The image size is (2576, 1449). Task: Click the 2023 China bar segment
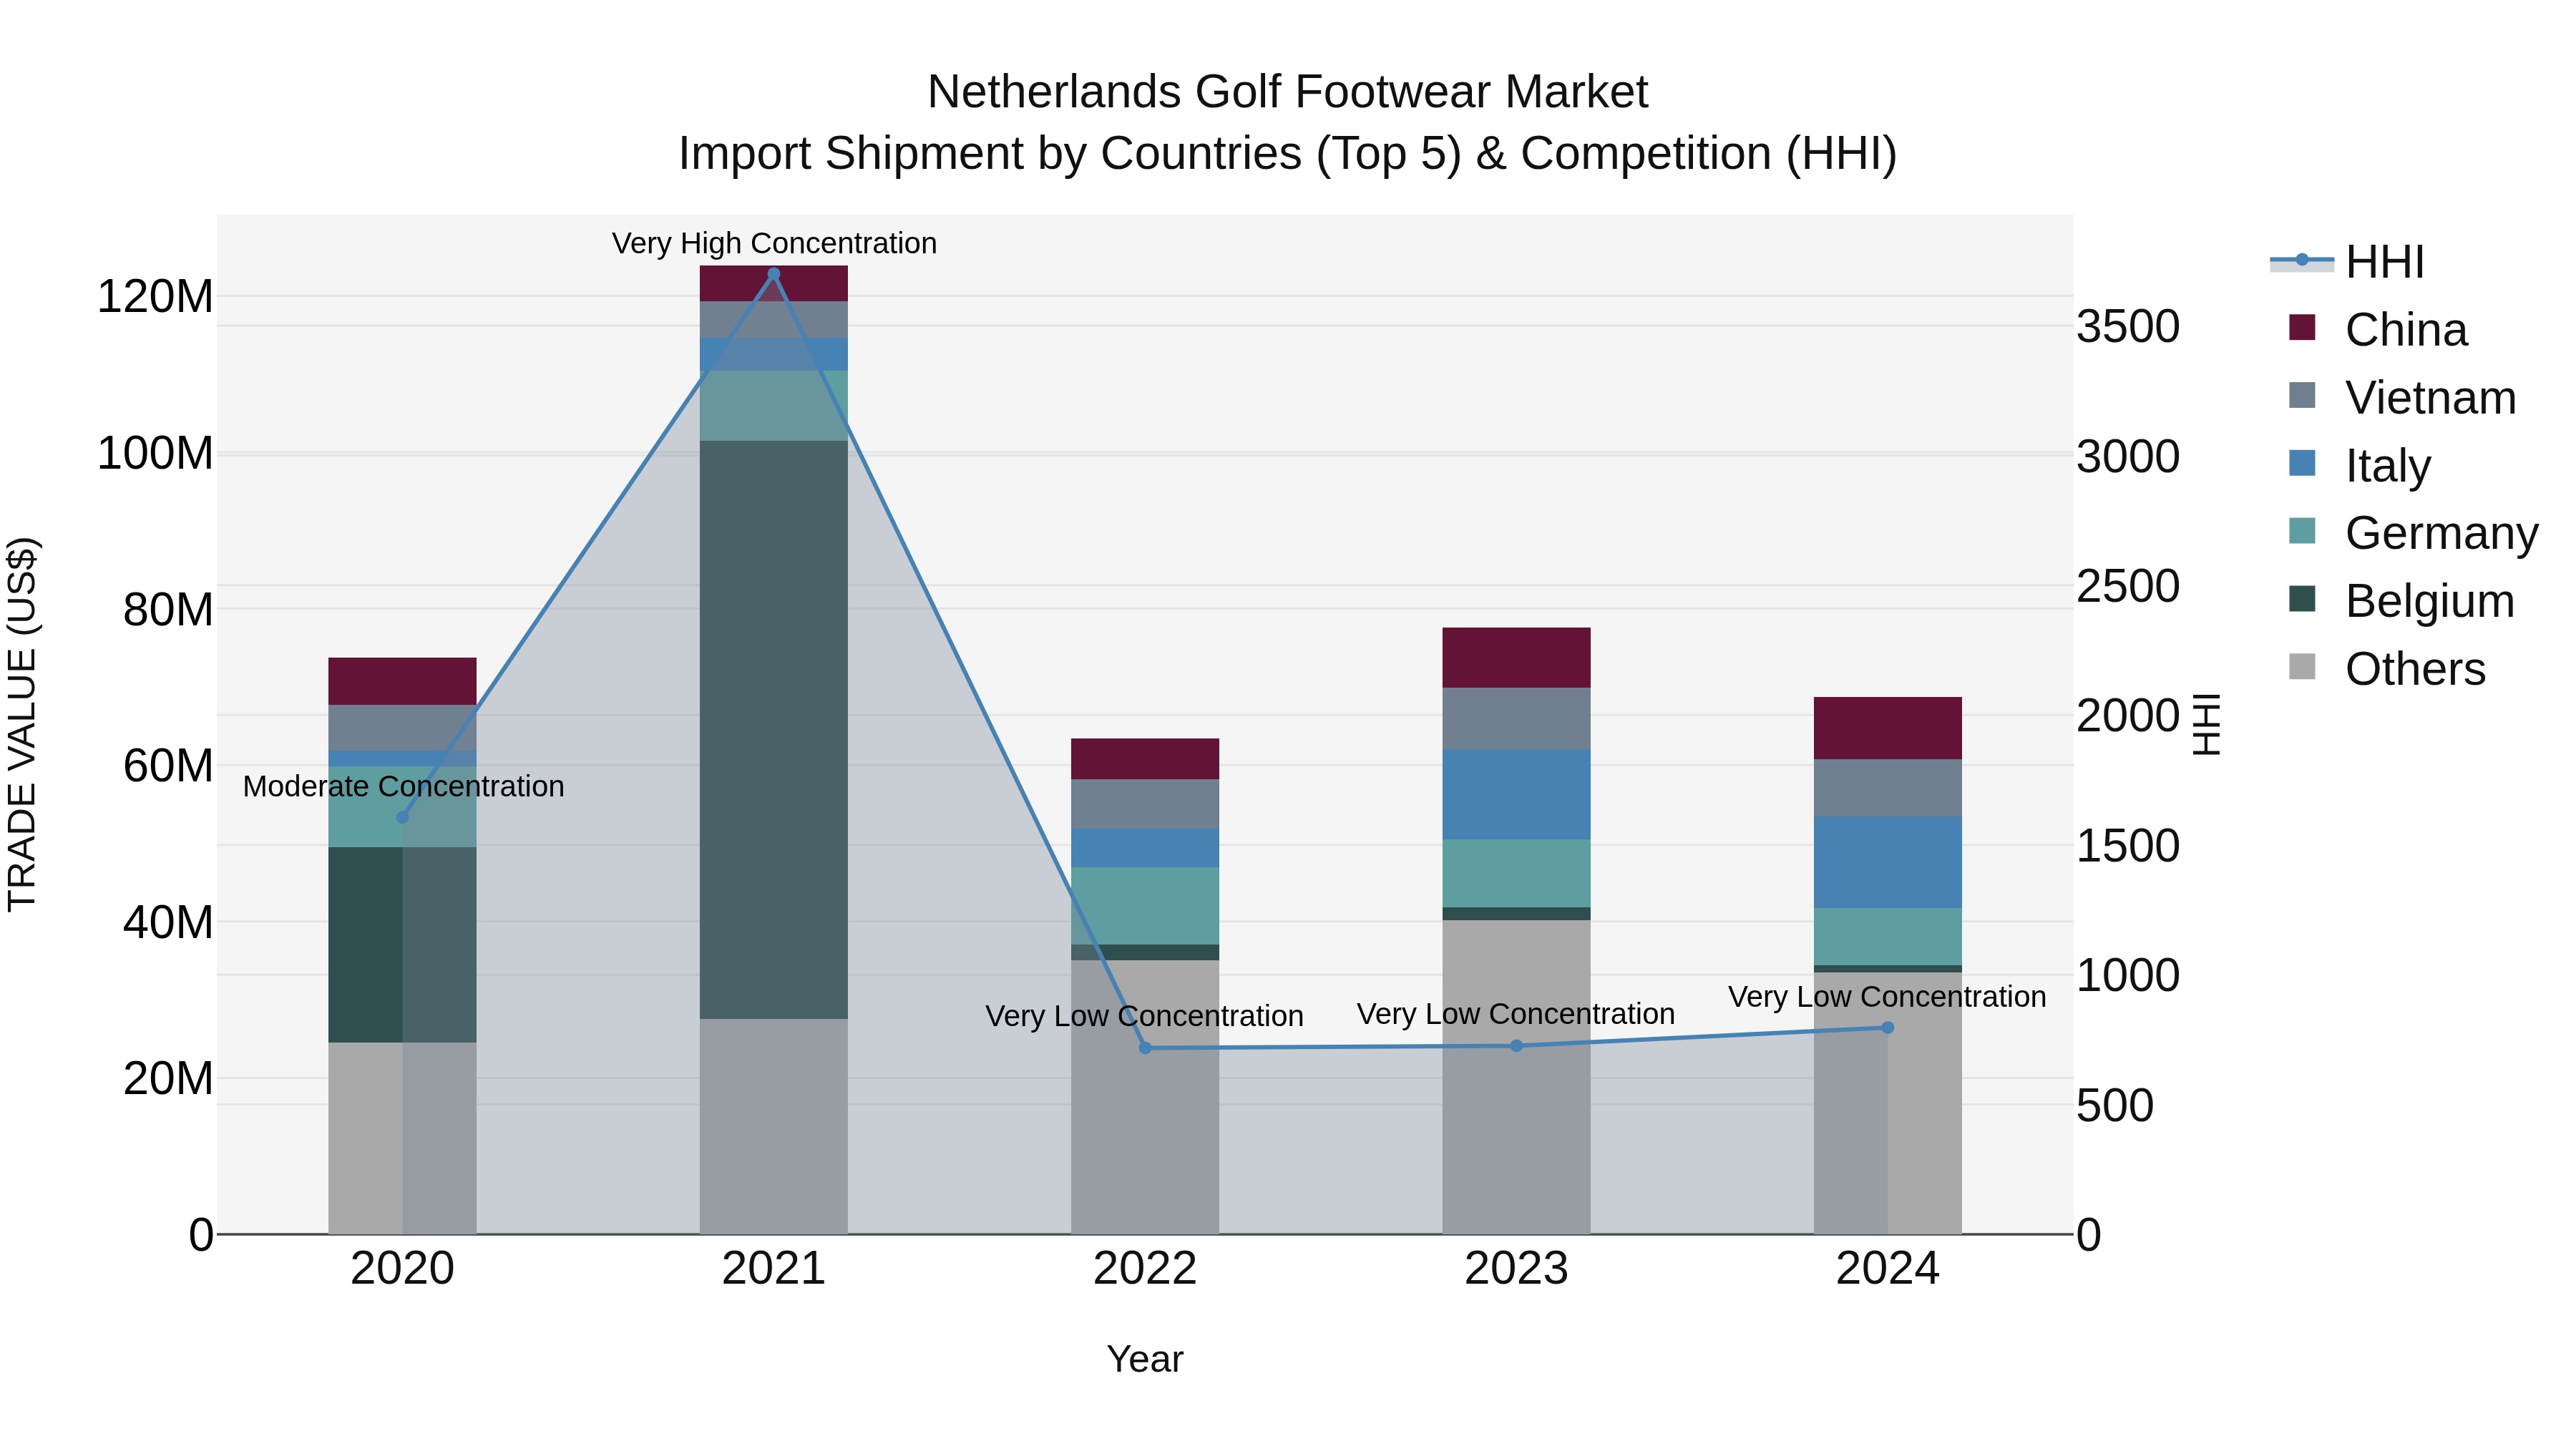tap(1516, 657)
